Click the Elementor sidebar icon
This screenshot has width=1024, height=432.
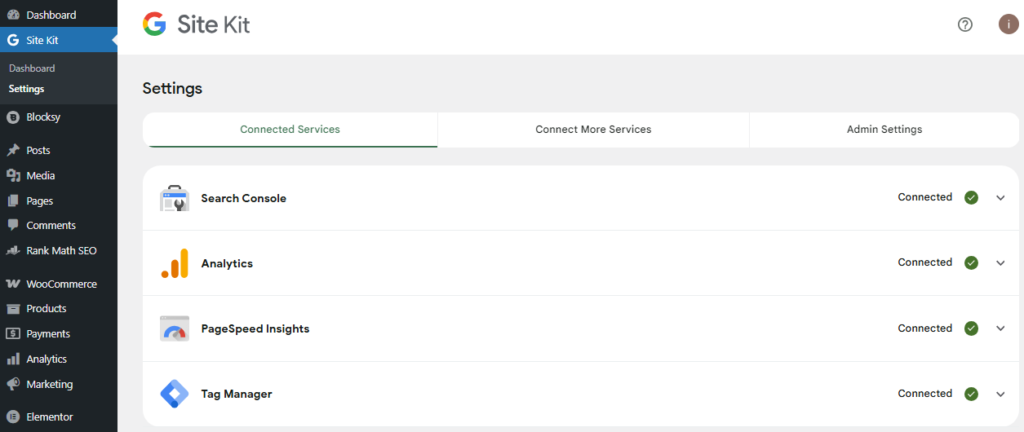click(x=12, y=417)
